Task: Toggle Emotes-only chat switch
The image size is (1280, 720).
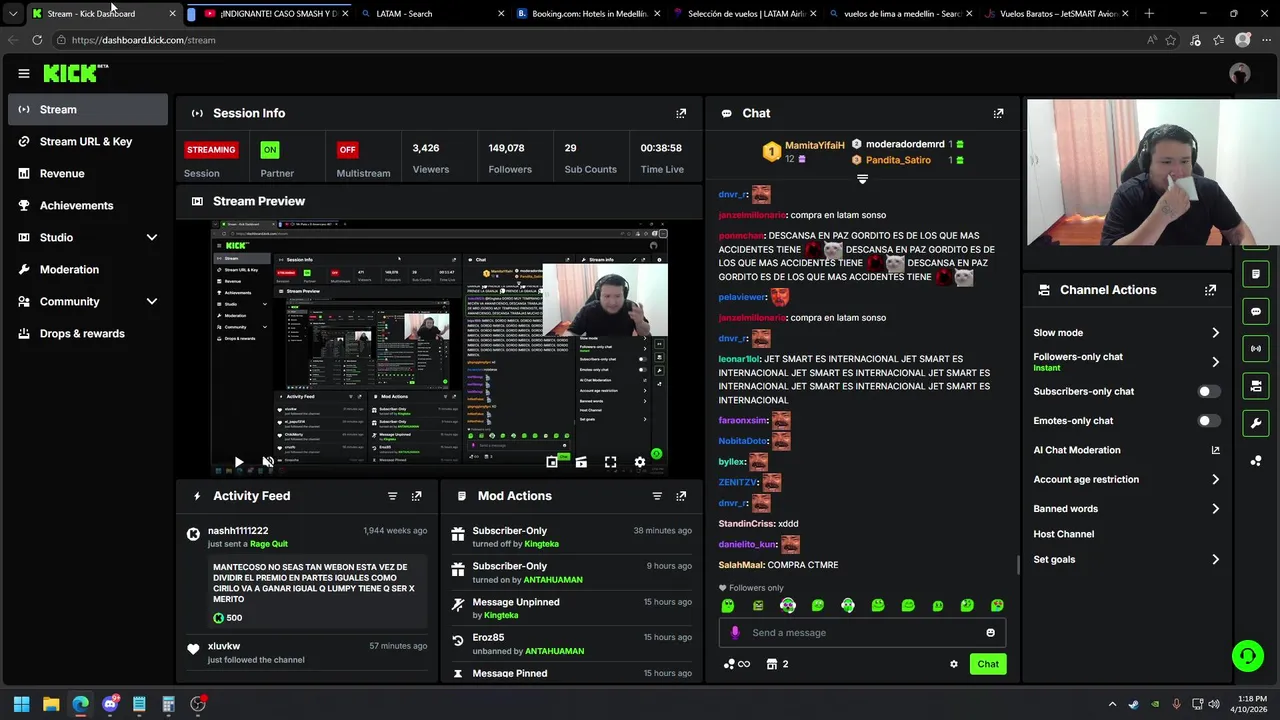Action: [x=1209, y=421]
